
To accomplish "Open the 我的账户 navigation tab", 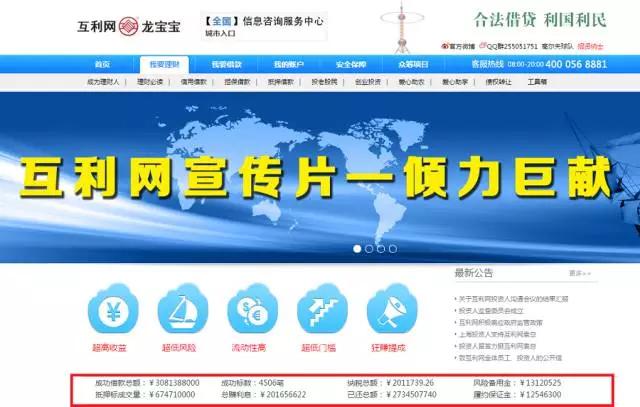I will point(289,64).
